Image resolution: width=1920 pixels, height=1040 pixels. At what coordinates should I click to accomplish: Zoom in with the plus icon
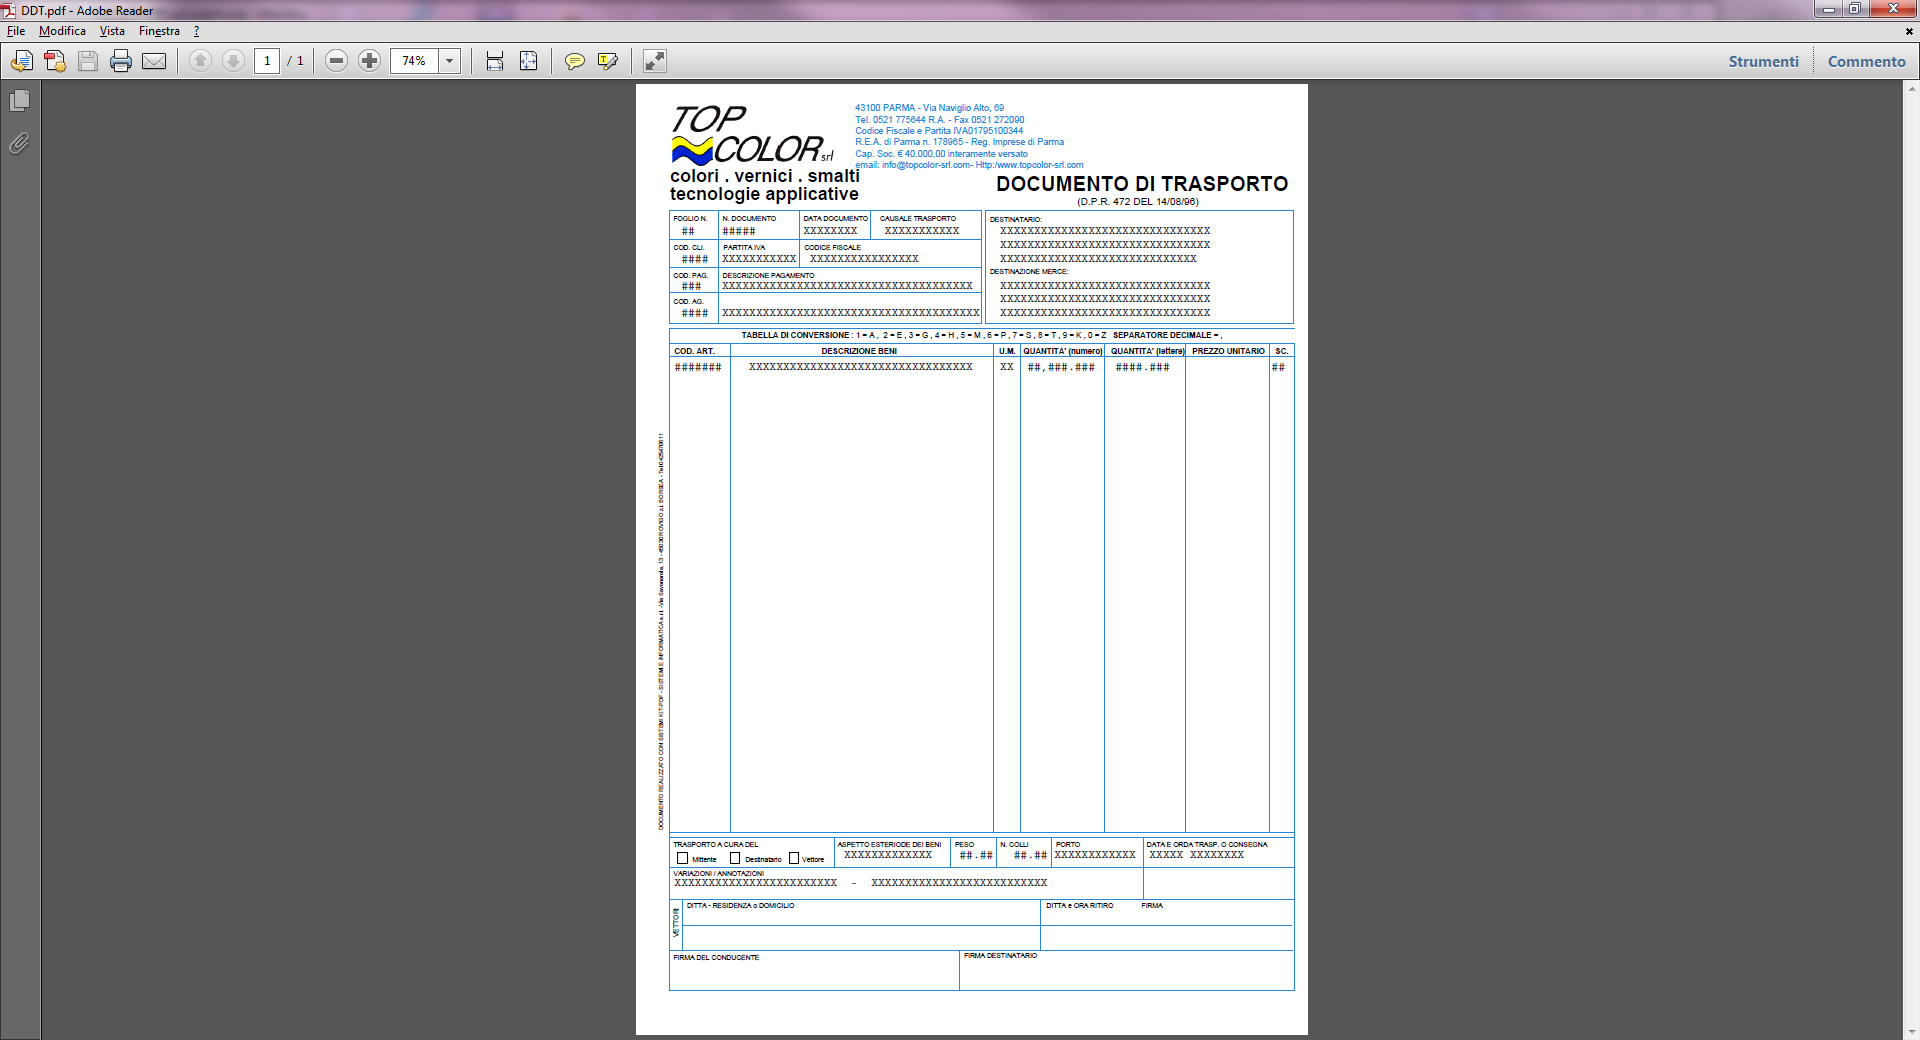tap(370, 61)
